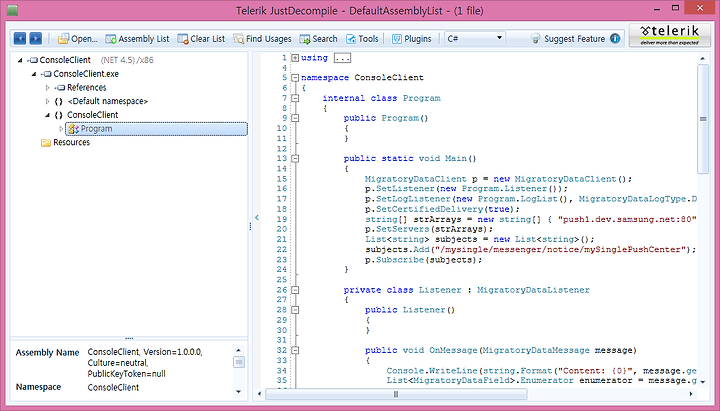Maximize the JustDecompile window

click(x=675, y=7)
